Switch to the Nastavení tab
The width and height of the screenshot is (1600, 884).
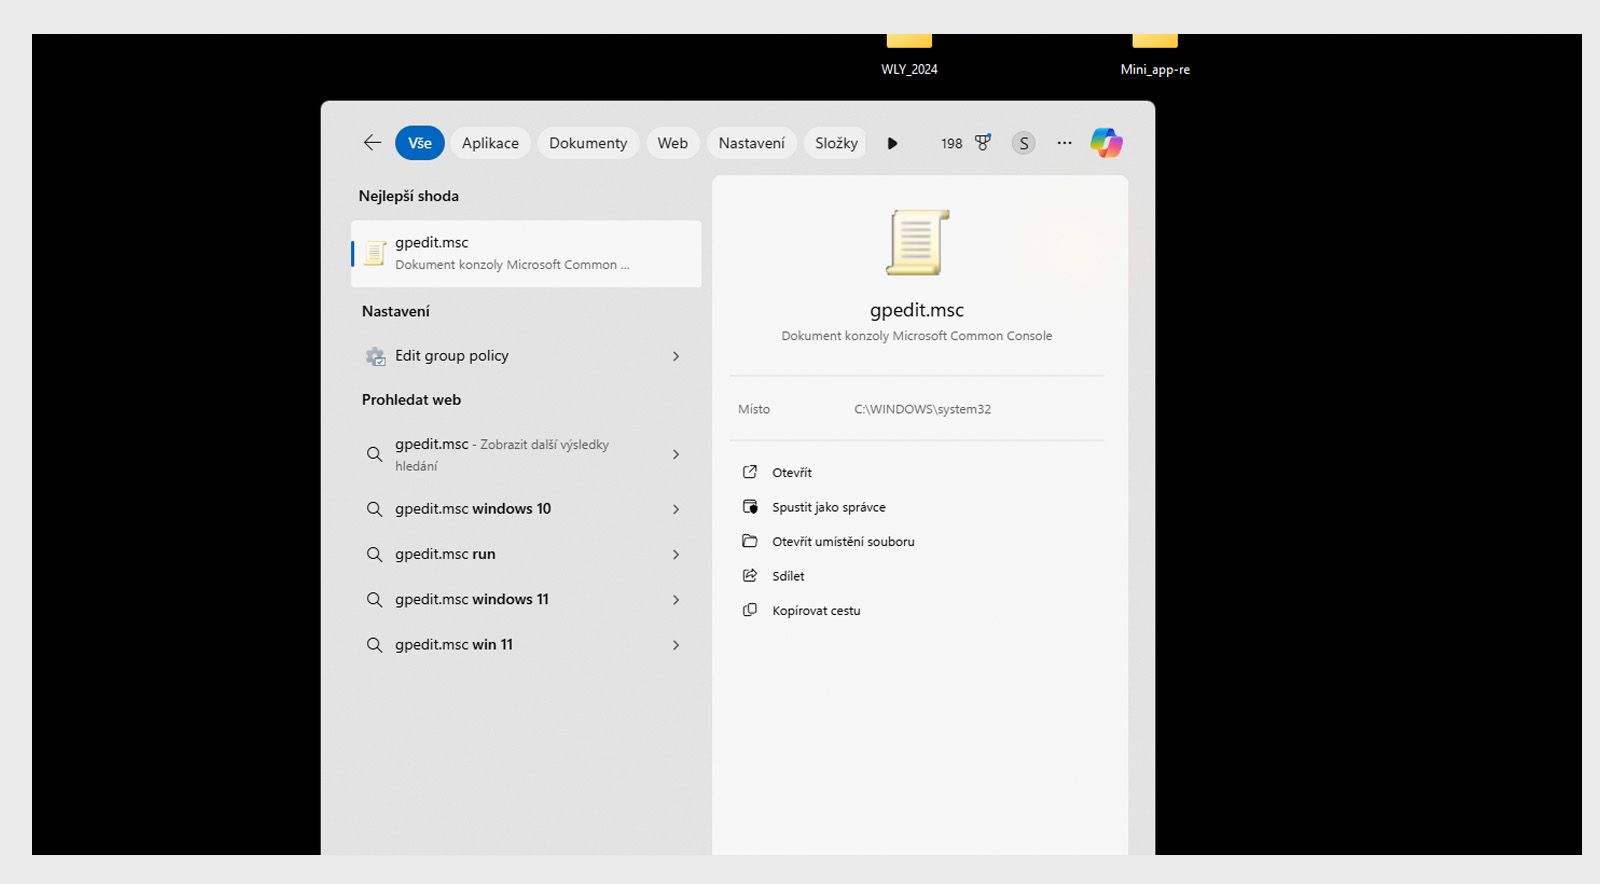pyautogui.click(x=752, y=143)
